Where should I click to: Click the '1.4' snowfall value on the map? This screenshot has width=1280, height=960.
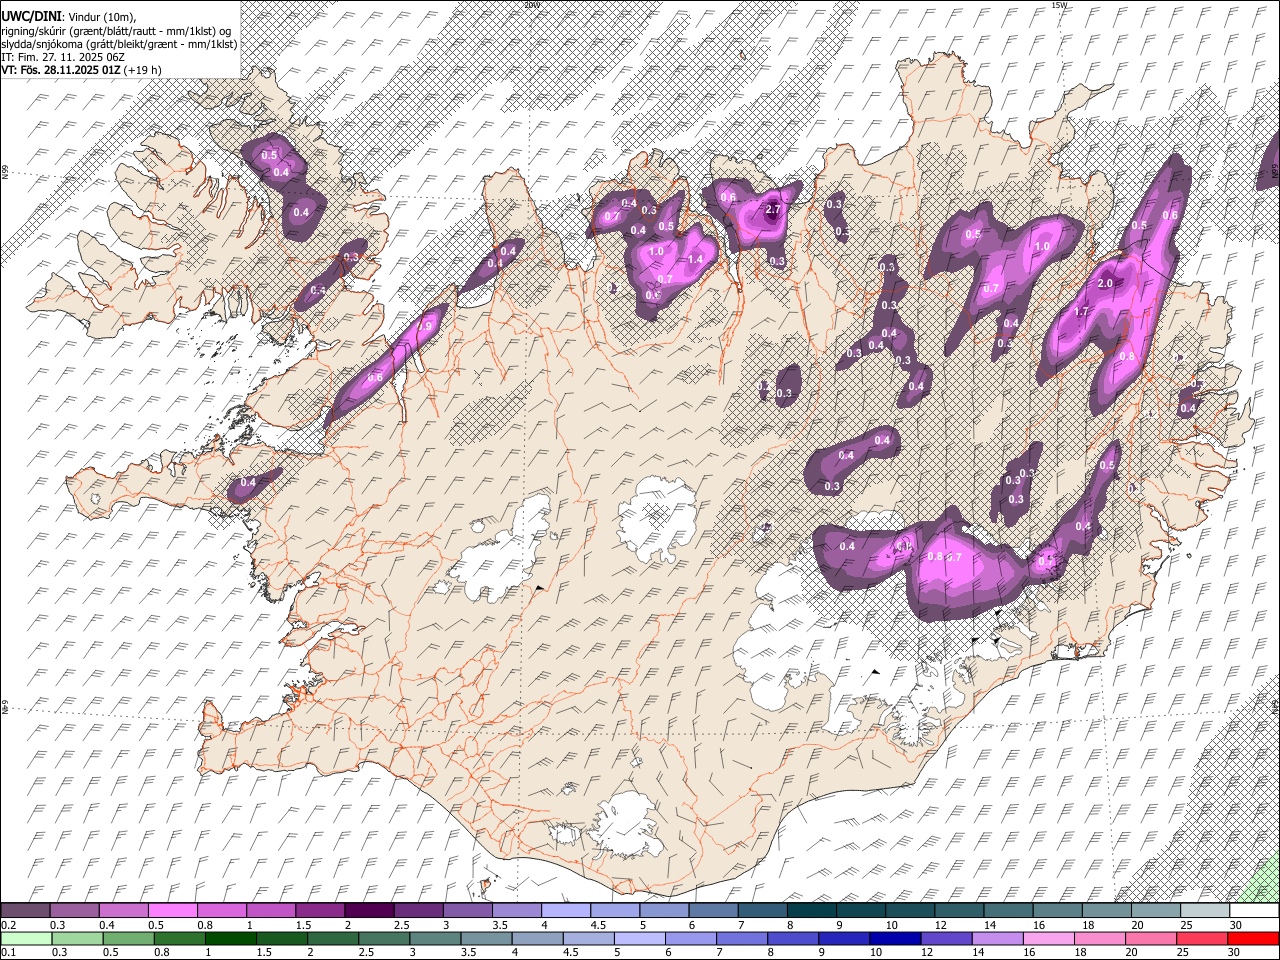[696, 259]
